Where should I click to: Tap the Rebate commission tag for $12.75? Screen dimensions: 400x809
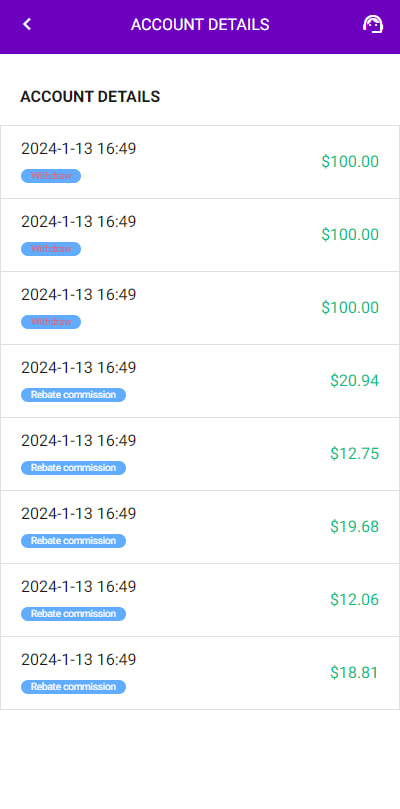pyautogui.click(x=73, y=468)
